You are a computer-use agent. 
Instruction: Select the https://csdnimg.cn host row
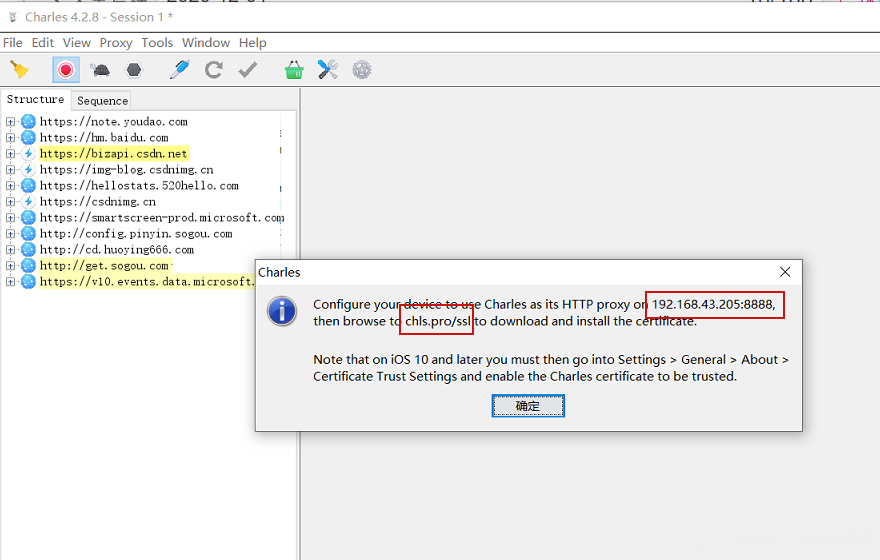(x=98, y=201)
